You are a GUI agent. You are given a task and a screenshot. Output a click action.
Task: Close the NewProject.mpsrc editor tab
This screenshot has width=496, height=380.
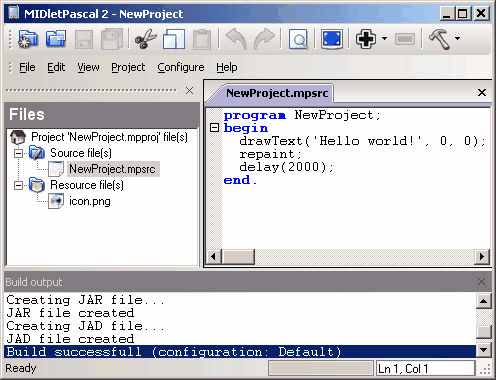[x=482, y=92]
